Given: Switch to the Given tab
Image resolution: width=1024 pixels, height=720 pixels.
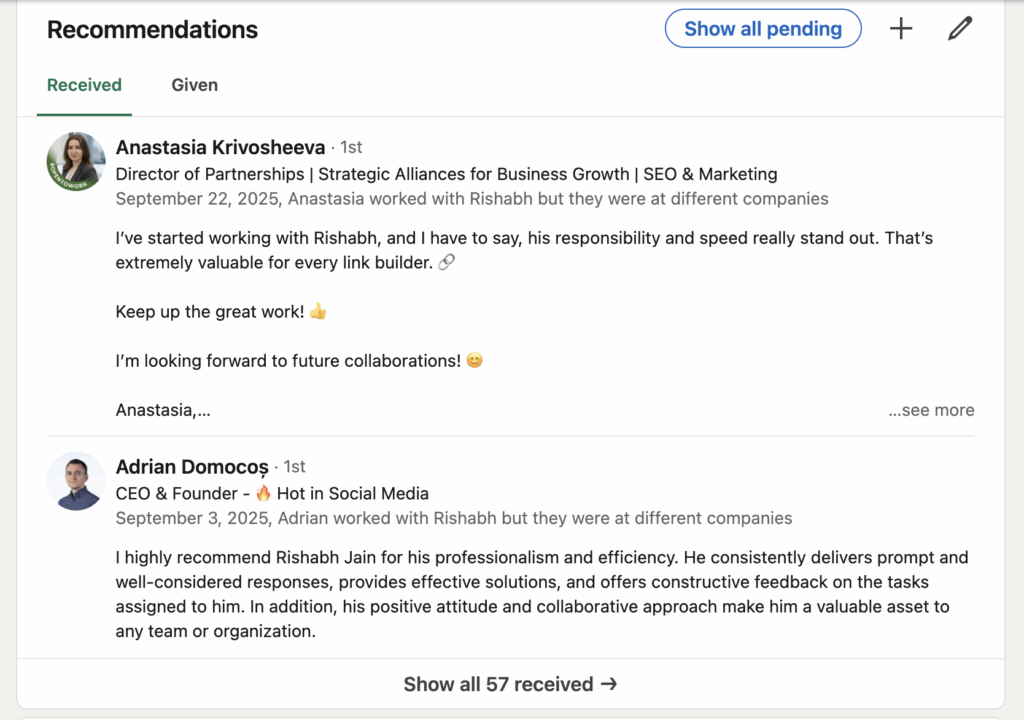Looking at the screenshot, I should [194, 85].
